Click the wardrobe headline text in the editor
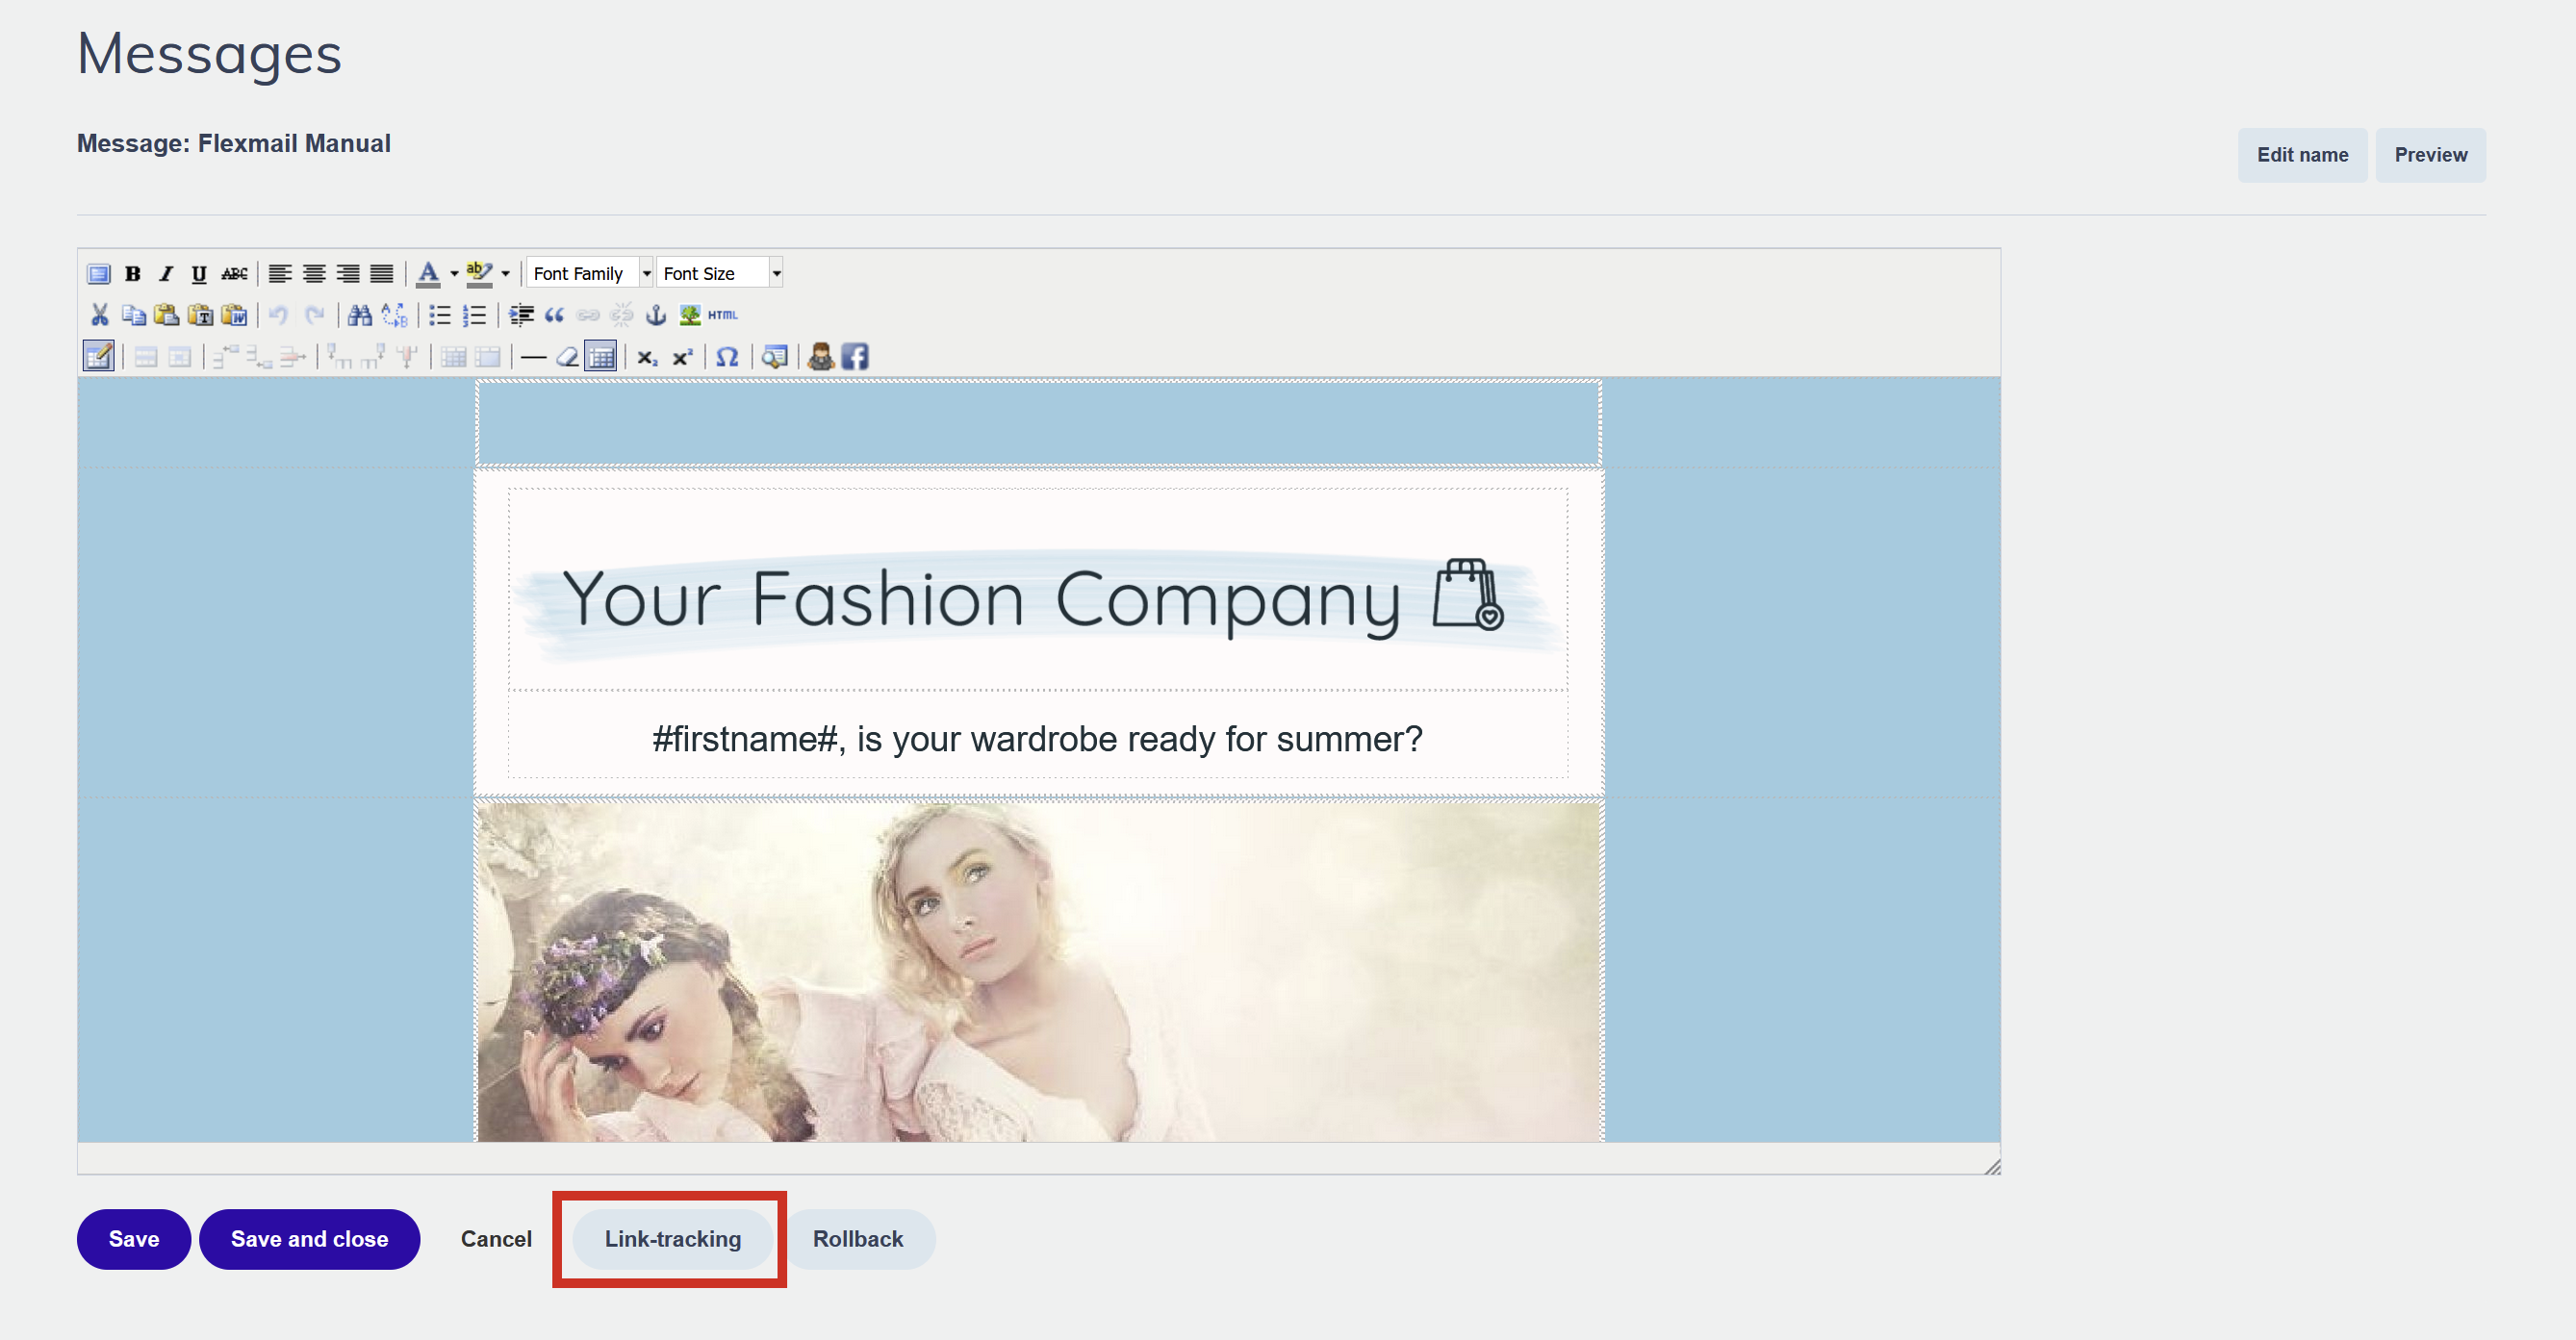The height and width of the screenshot is (1340, 2576). (1037, 739)
